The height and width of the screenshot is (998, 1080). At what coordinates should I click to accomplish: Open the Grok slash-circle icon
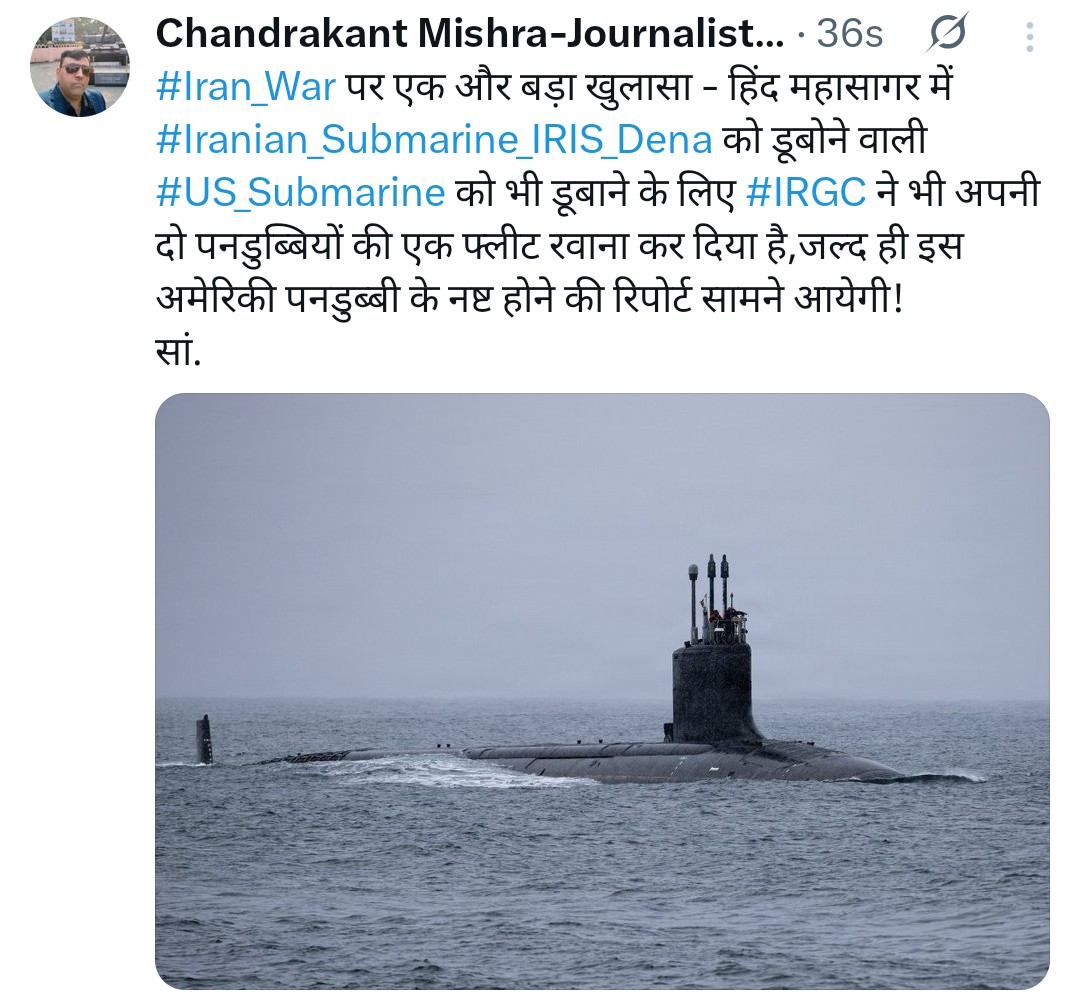948,32
